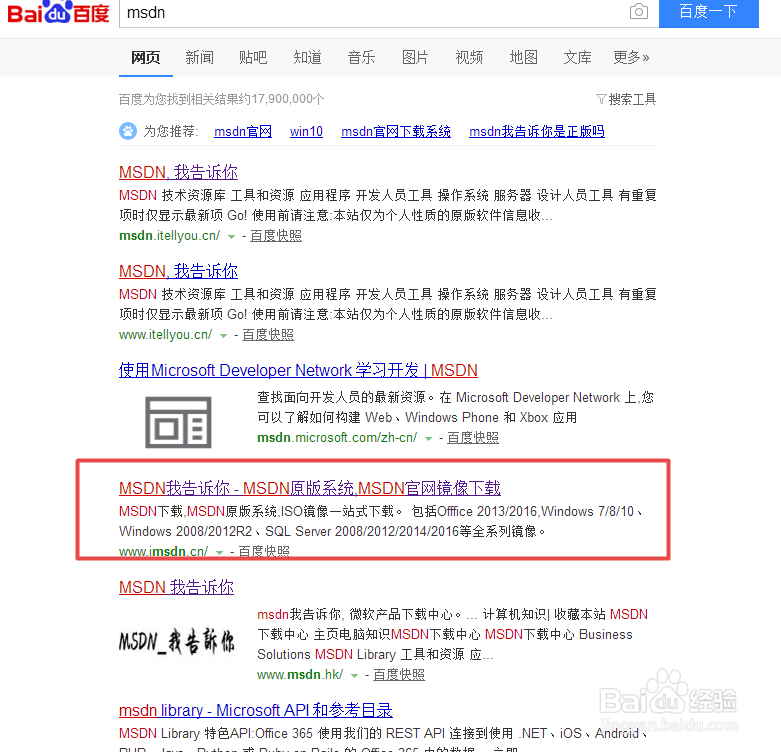Switch to the 新闻 tab
Image resolution: width=781 pixels, height=752 pixels.
coord(199,58)
